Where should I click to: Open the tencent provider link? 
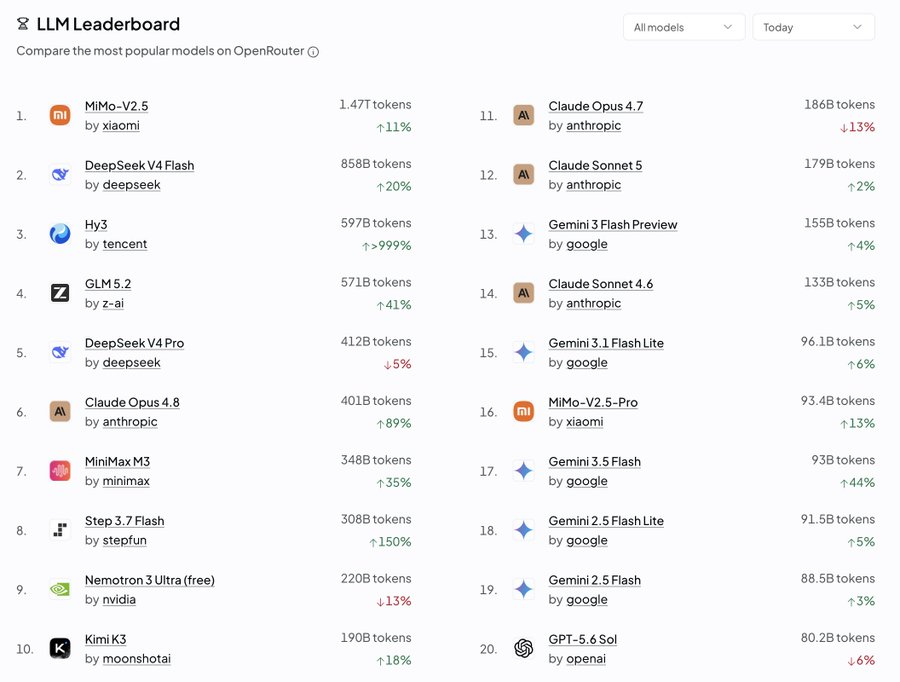(x=125, y=244)
